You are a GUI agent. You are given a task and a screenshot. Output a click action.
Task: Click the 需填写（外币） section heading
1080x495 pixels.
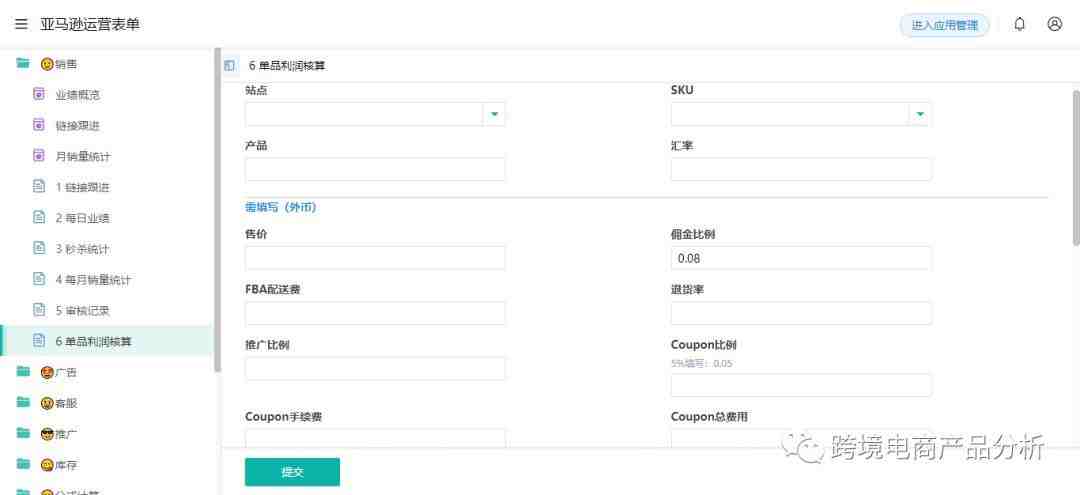[x=280, y=207]
